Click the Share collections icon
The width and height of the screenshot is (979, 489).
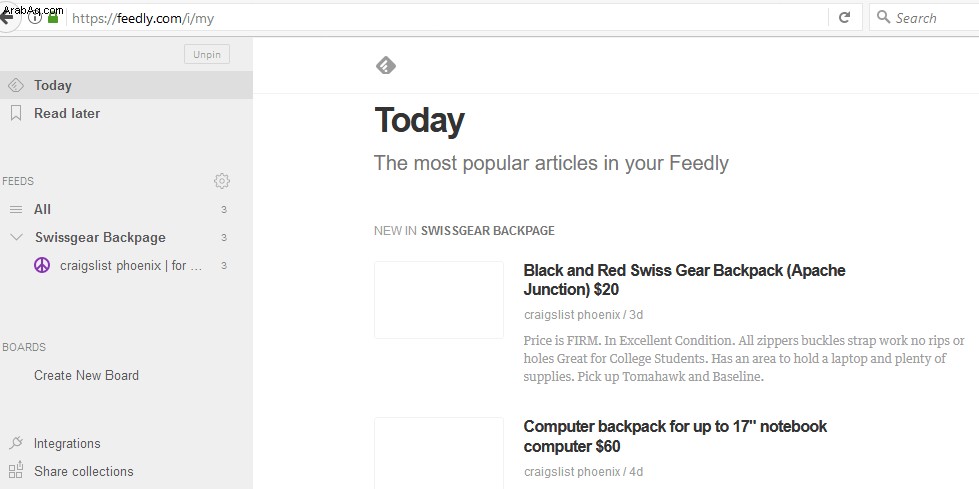point(16,470)
